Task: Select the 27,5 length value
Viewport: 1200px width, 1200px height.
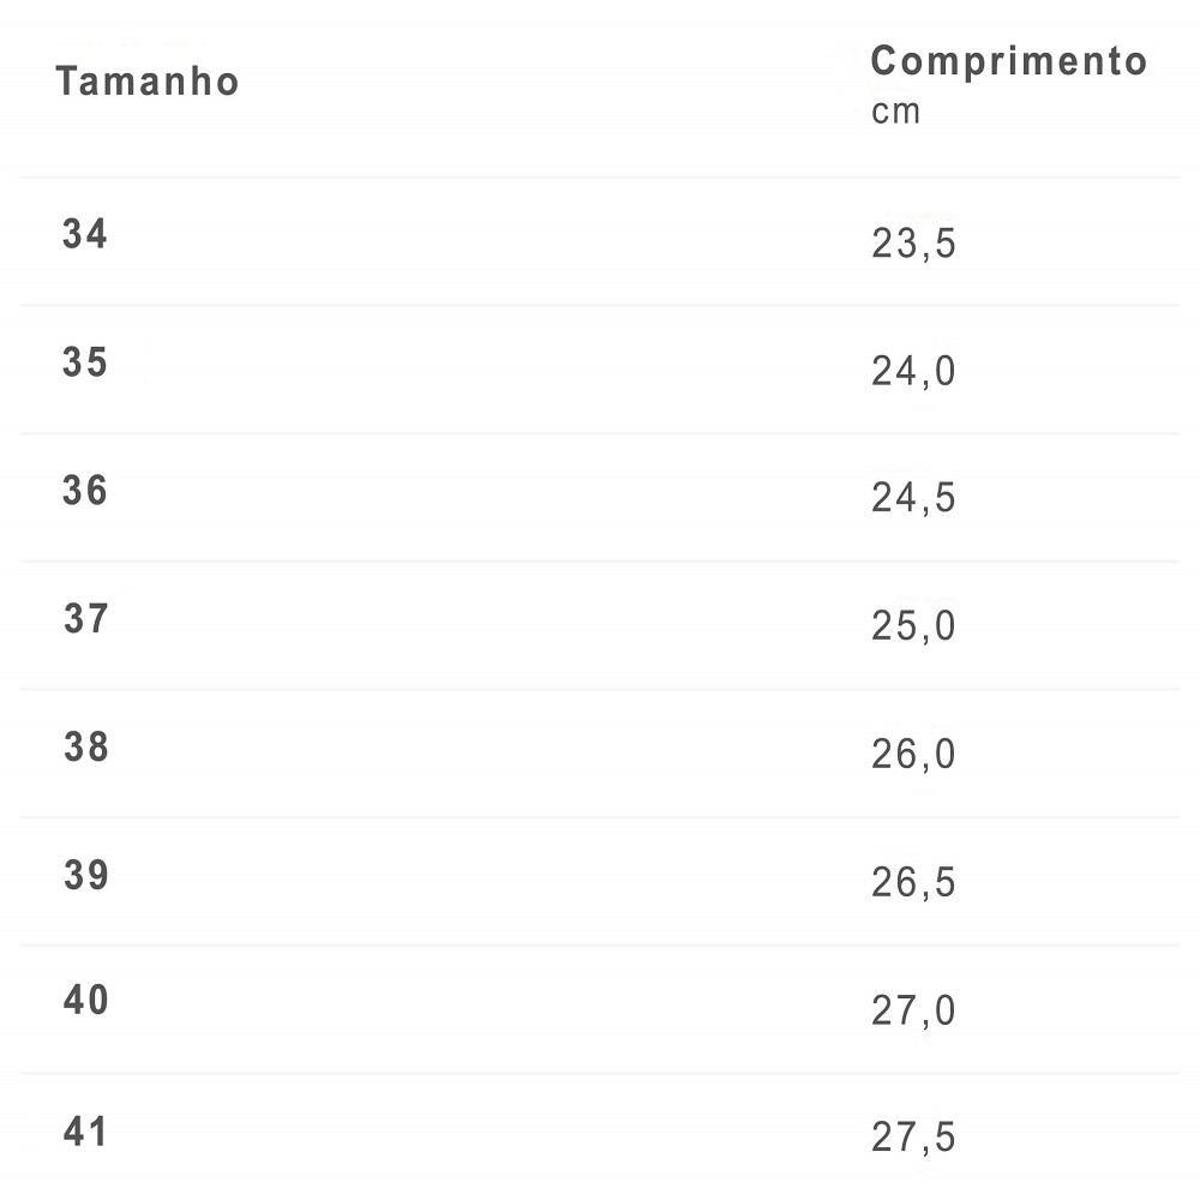Action: coord(913,1137)
